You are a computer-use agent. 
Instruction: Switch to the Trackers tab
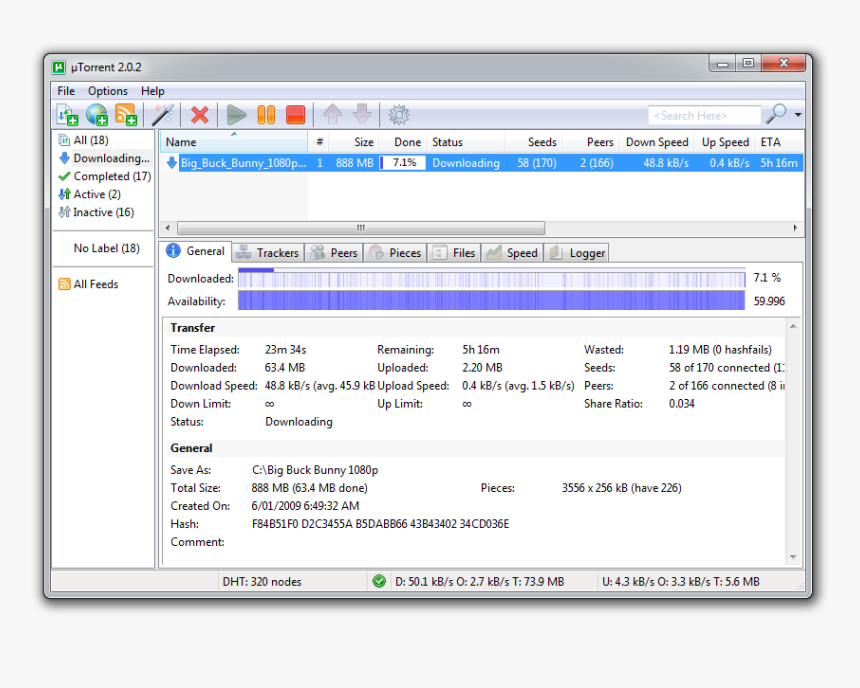pyautogui.click(x=268, y=253)
